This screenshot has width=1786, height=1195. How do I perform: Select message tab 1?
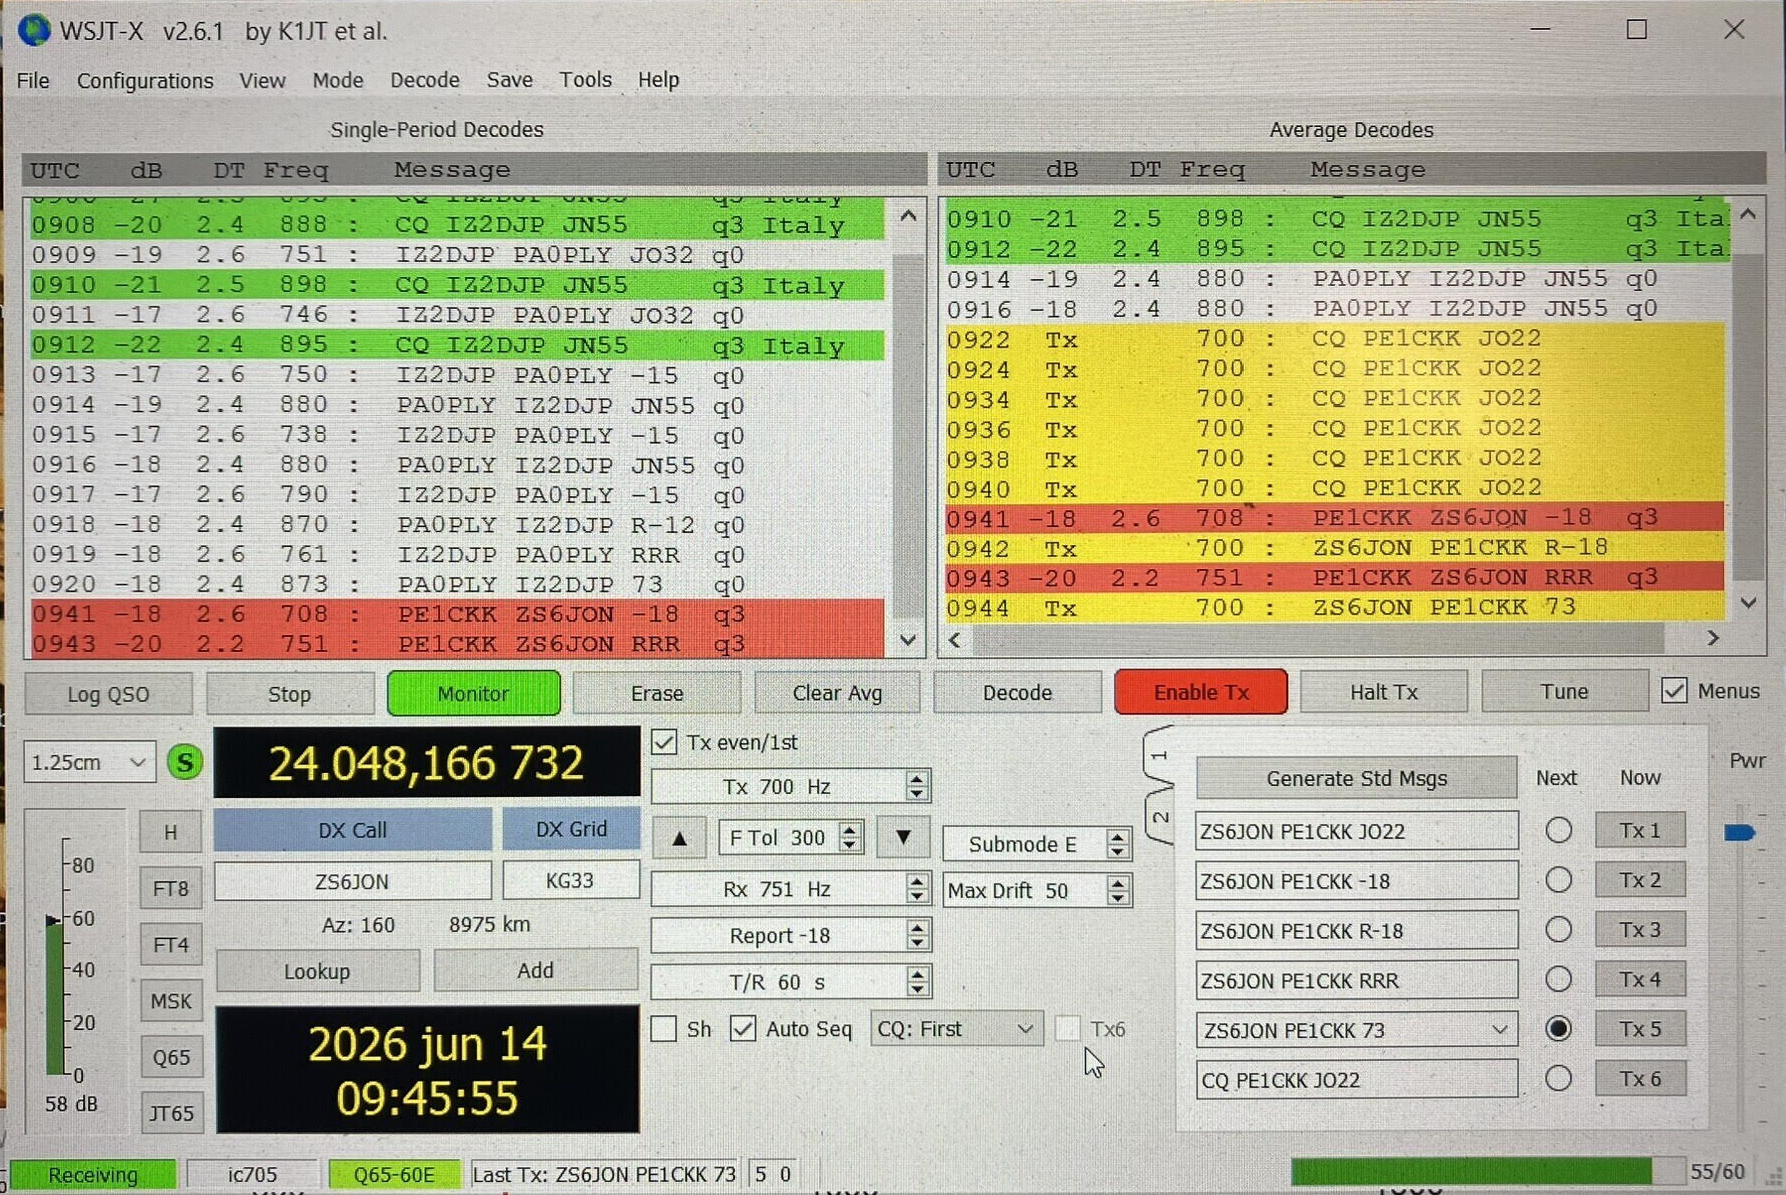click(1159, 757)
